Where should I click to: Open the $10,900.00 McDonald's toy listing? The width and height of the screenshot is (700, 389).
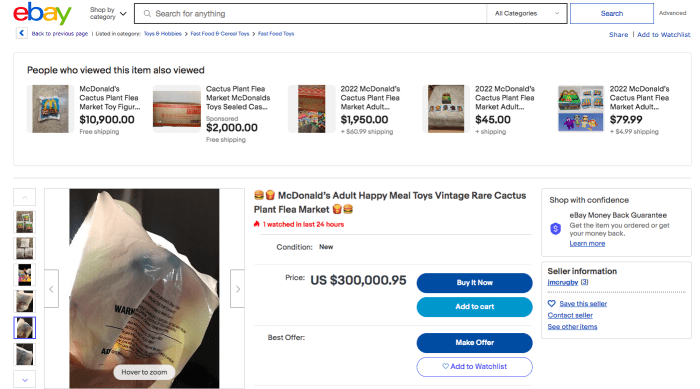pos(83,109)
